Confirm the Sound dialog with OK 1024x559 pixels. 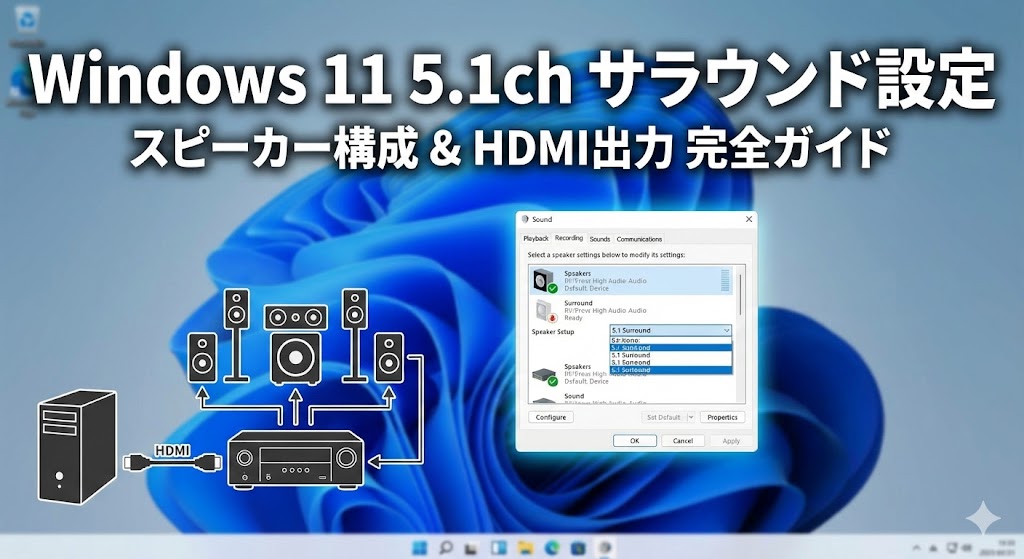(x=634, y=441)
